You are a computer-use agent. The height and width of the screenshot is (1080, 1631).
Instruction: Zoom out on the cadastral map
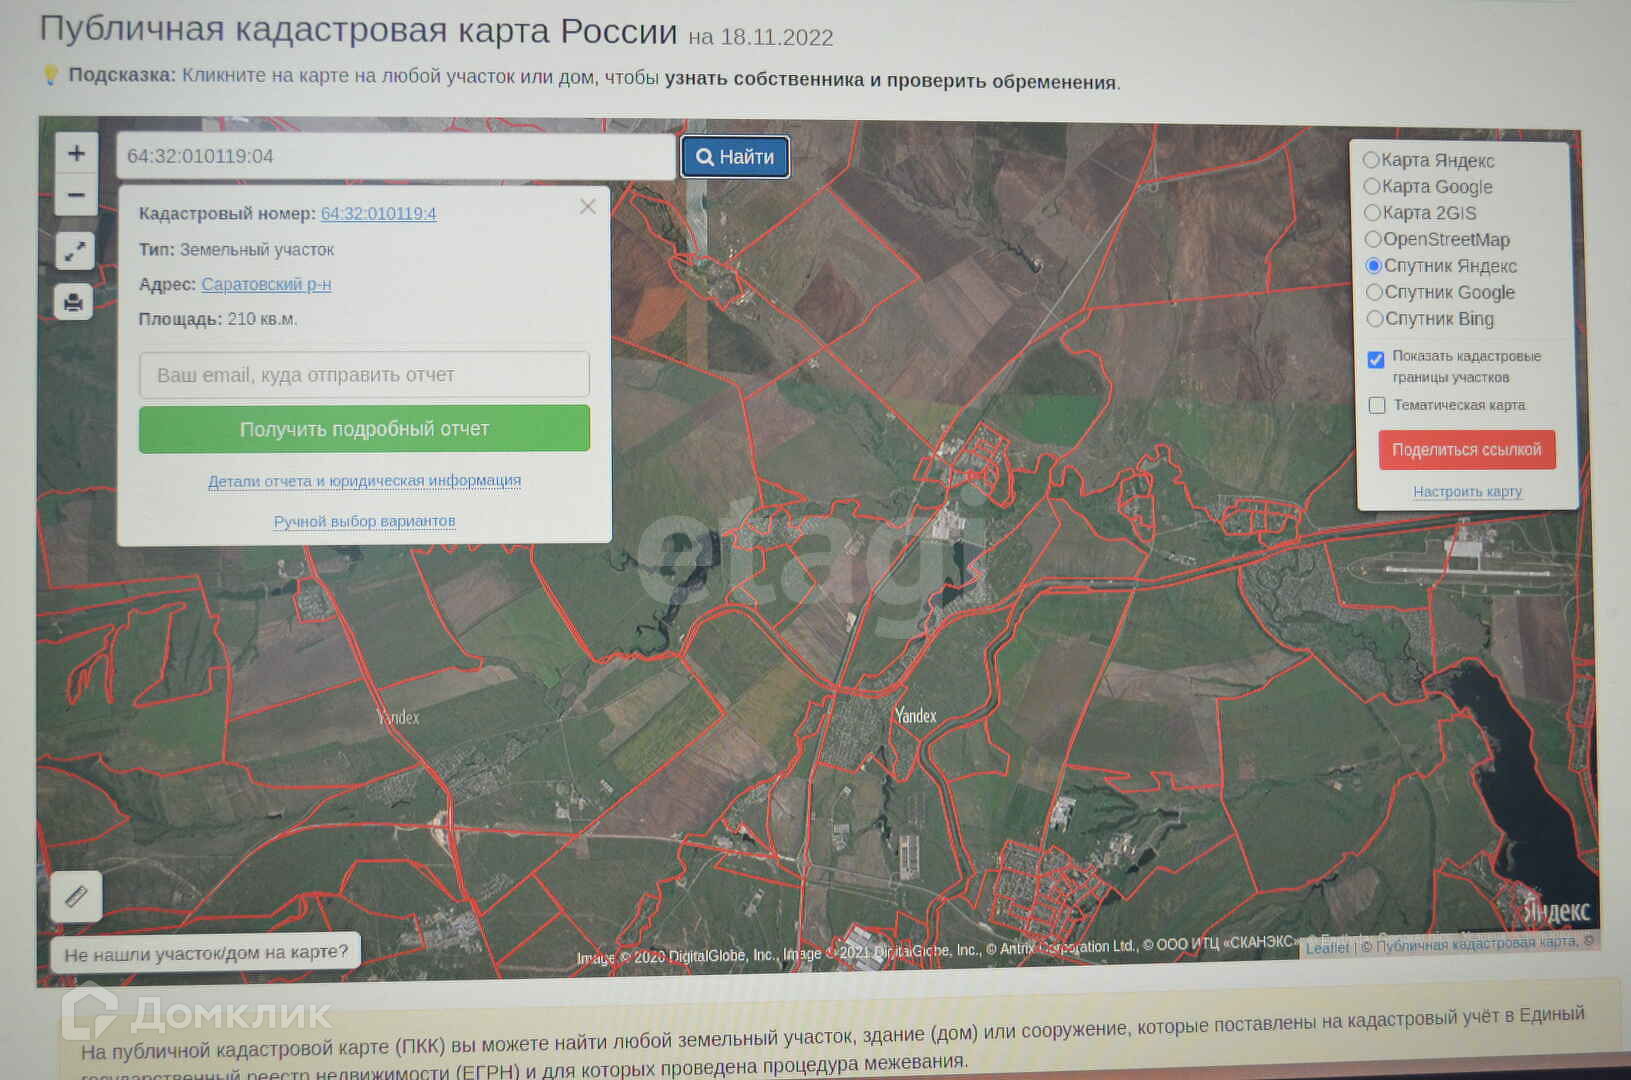point(76,195)
